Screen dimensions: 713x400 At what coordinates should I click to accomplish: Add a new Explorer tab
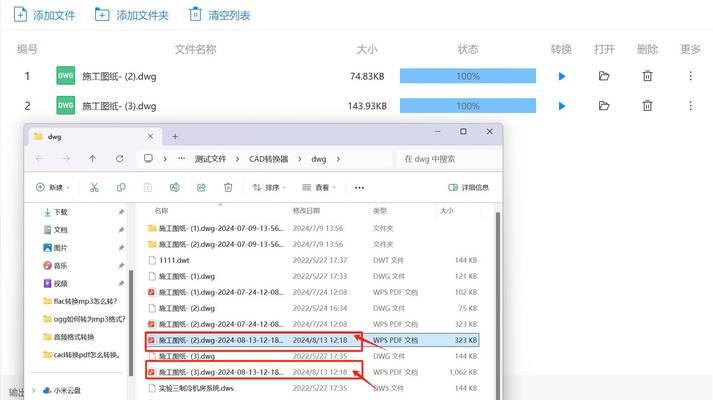[175, 136]
